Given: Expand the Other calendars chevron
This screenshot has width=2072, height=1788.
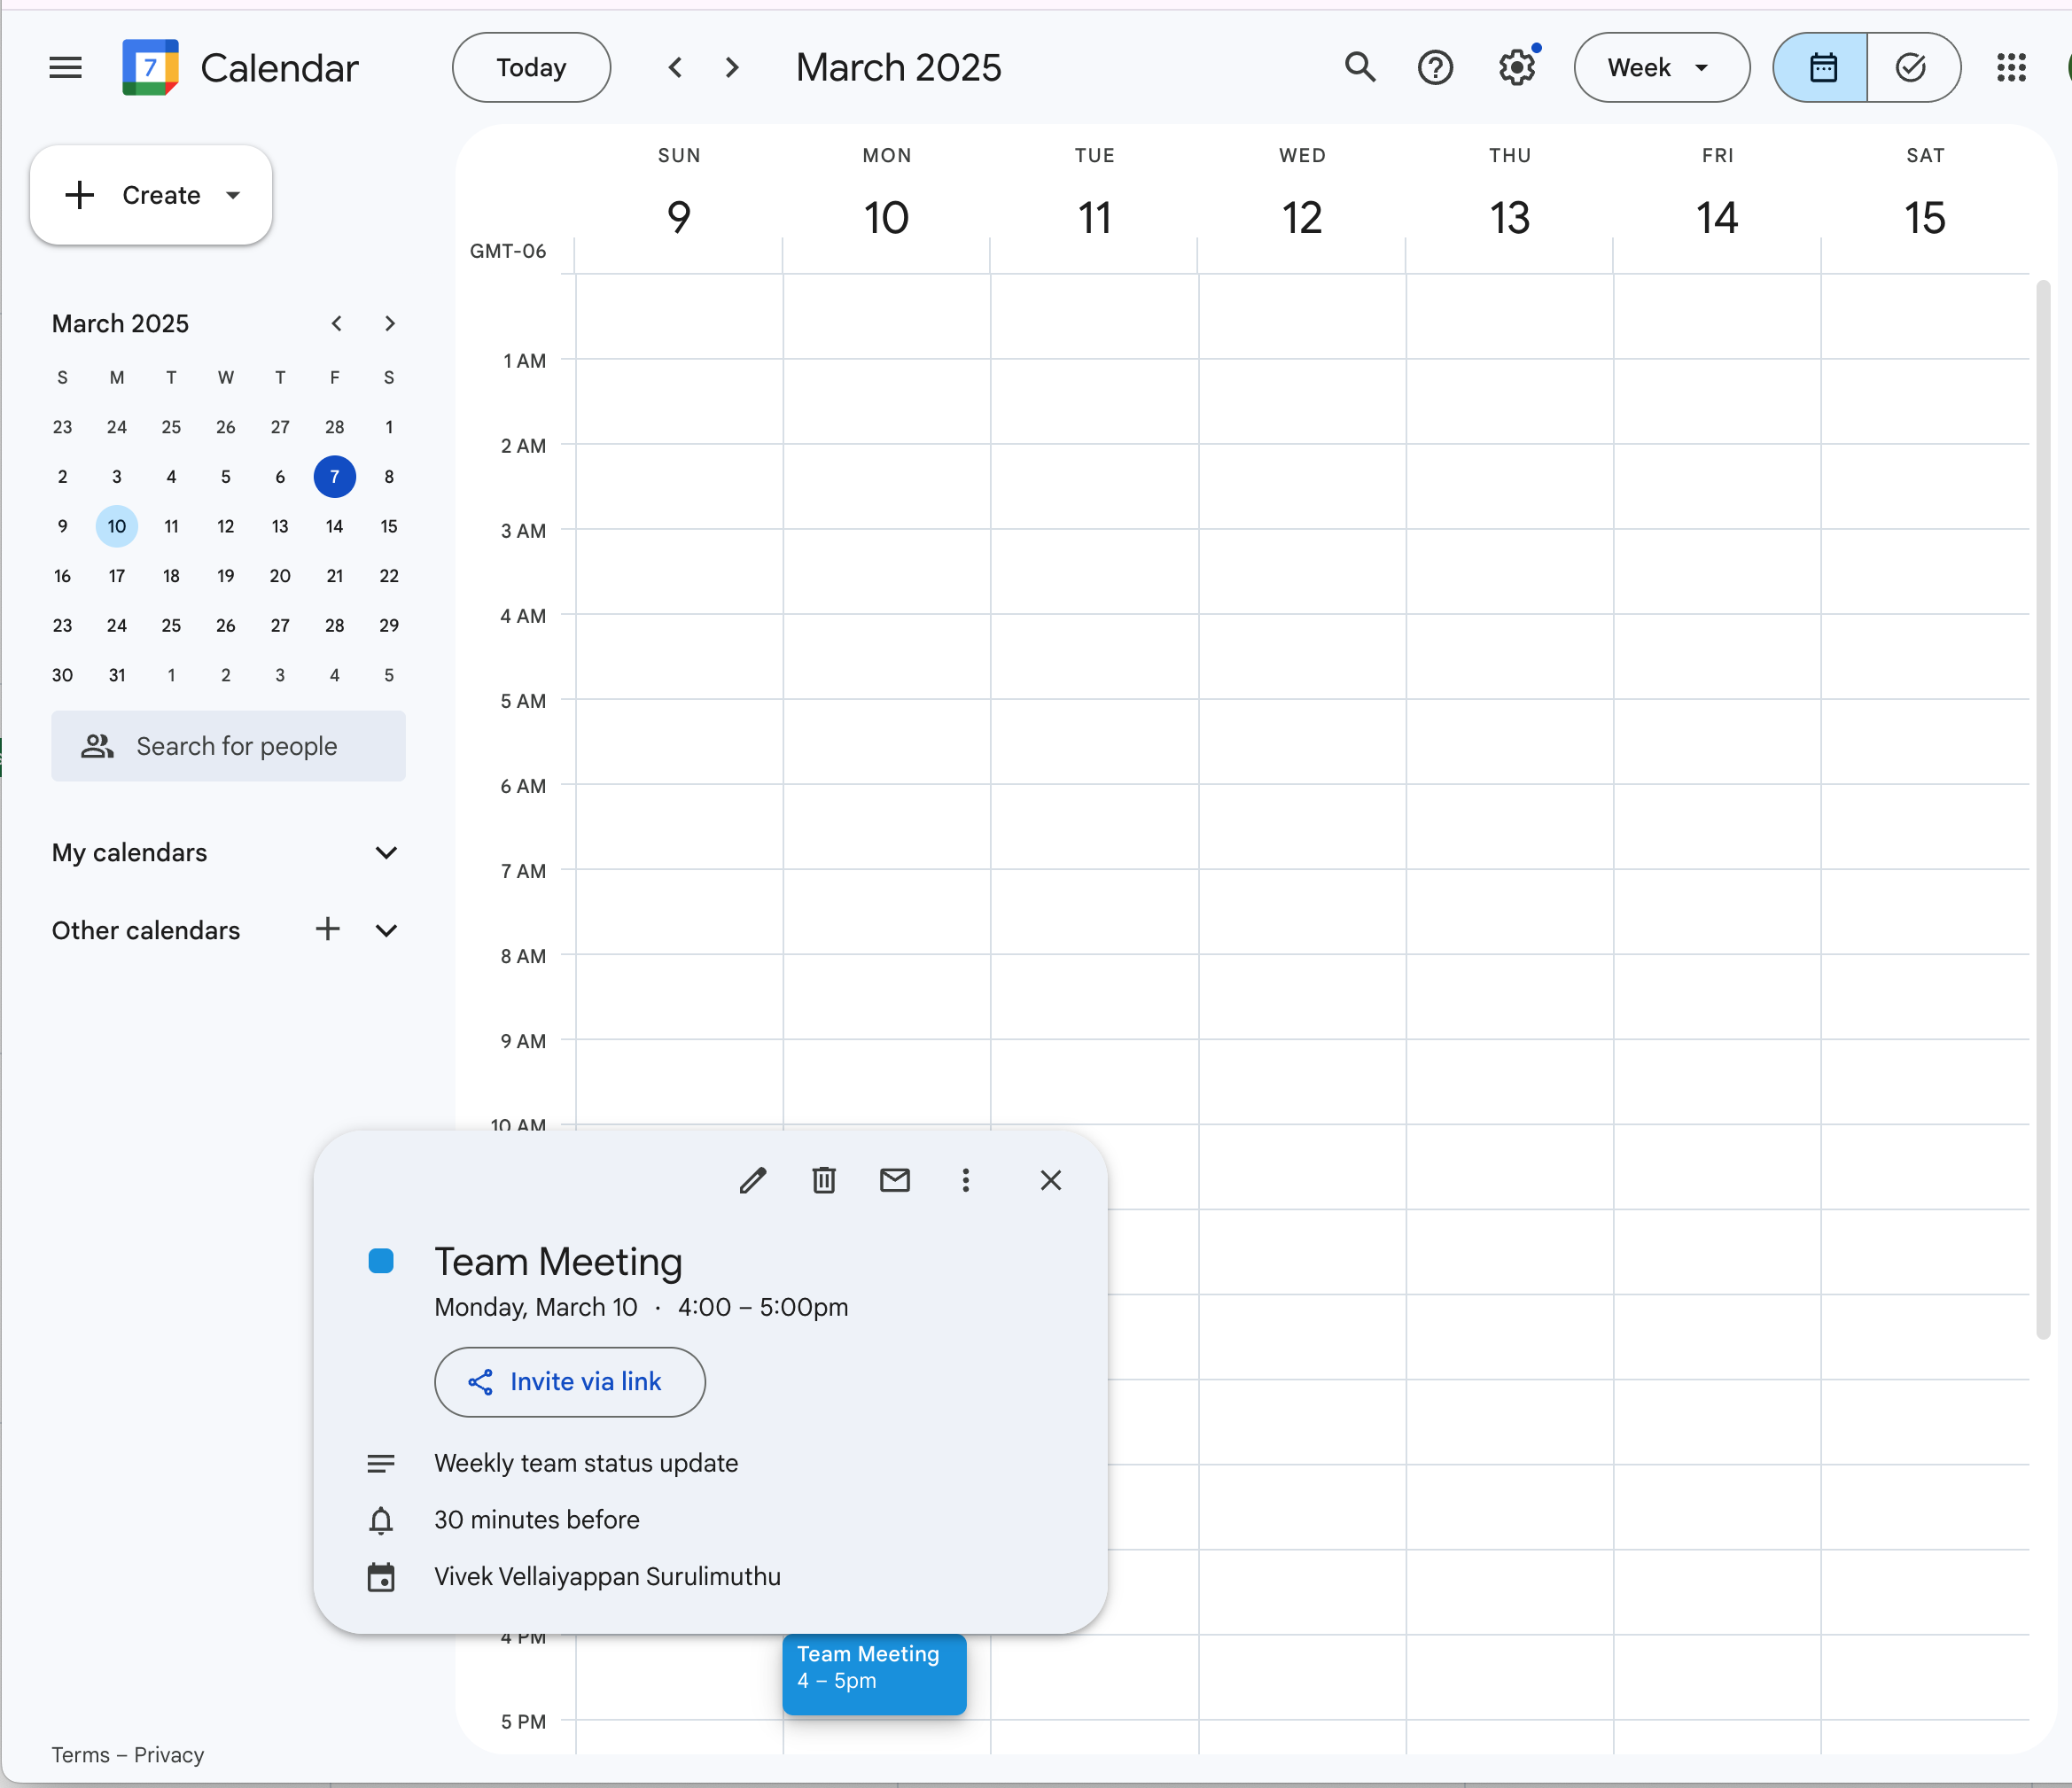Looking at the screenshot, I should [386, 931].
